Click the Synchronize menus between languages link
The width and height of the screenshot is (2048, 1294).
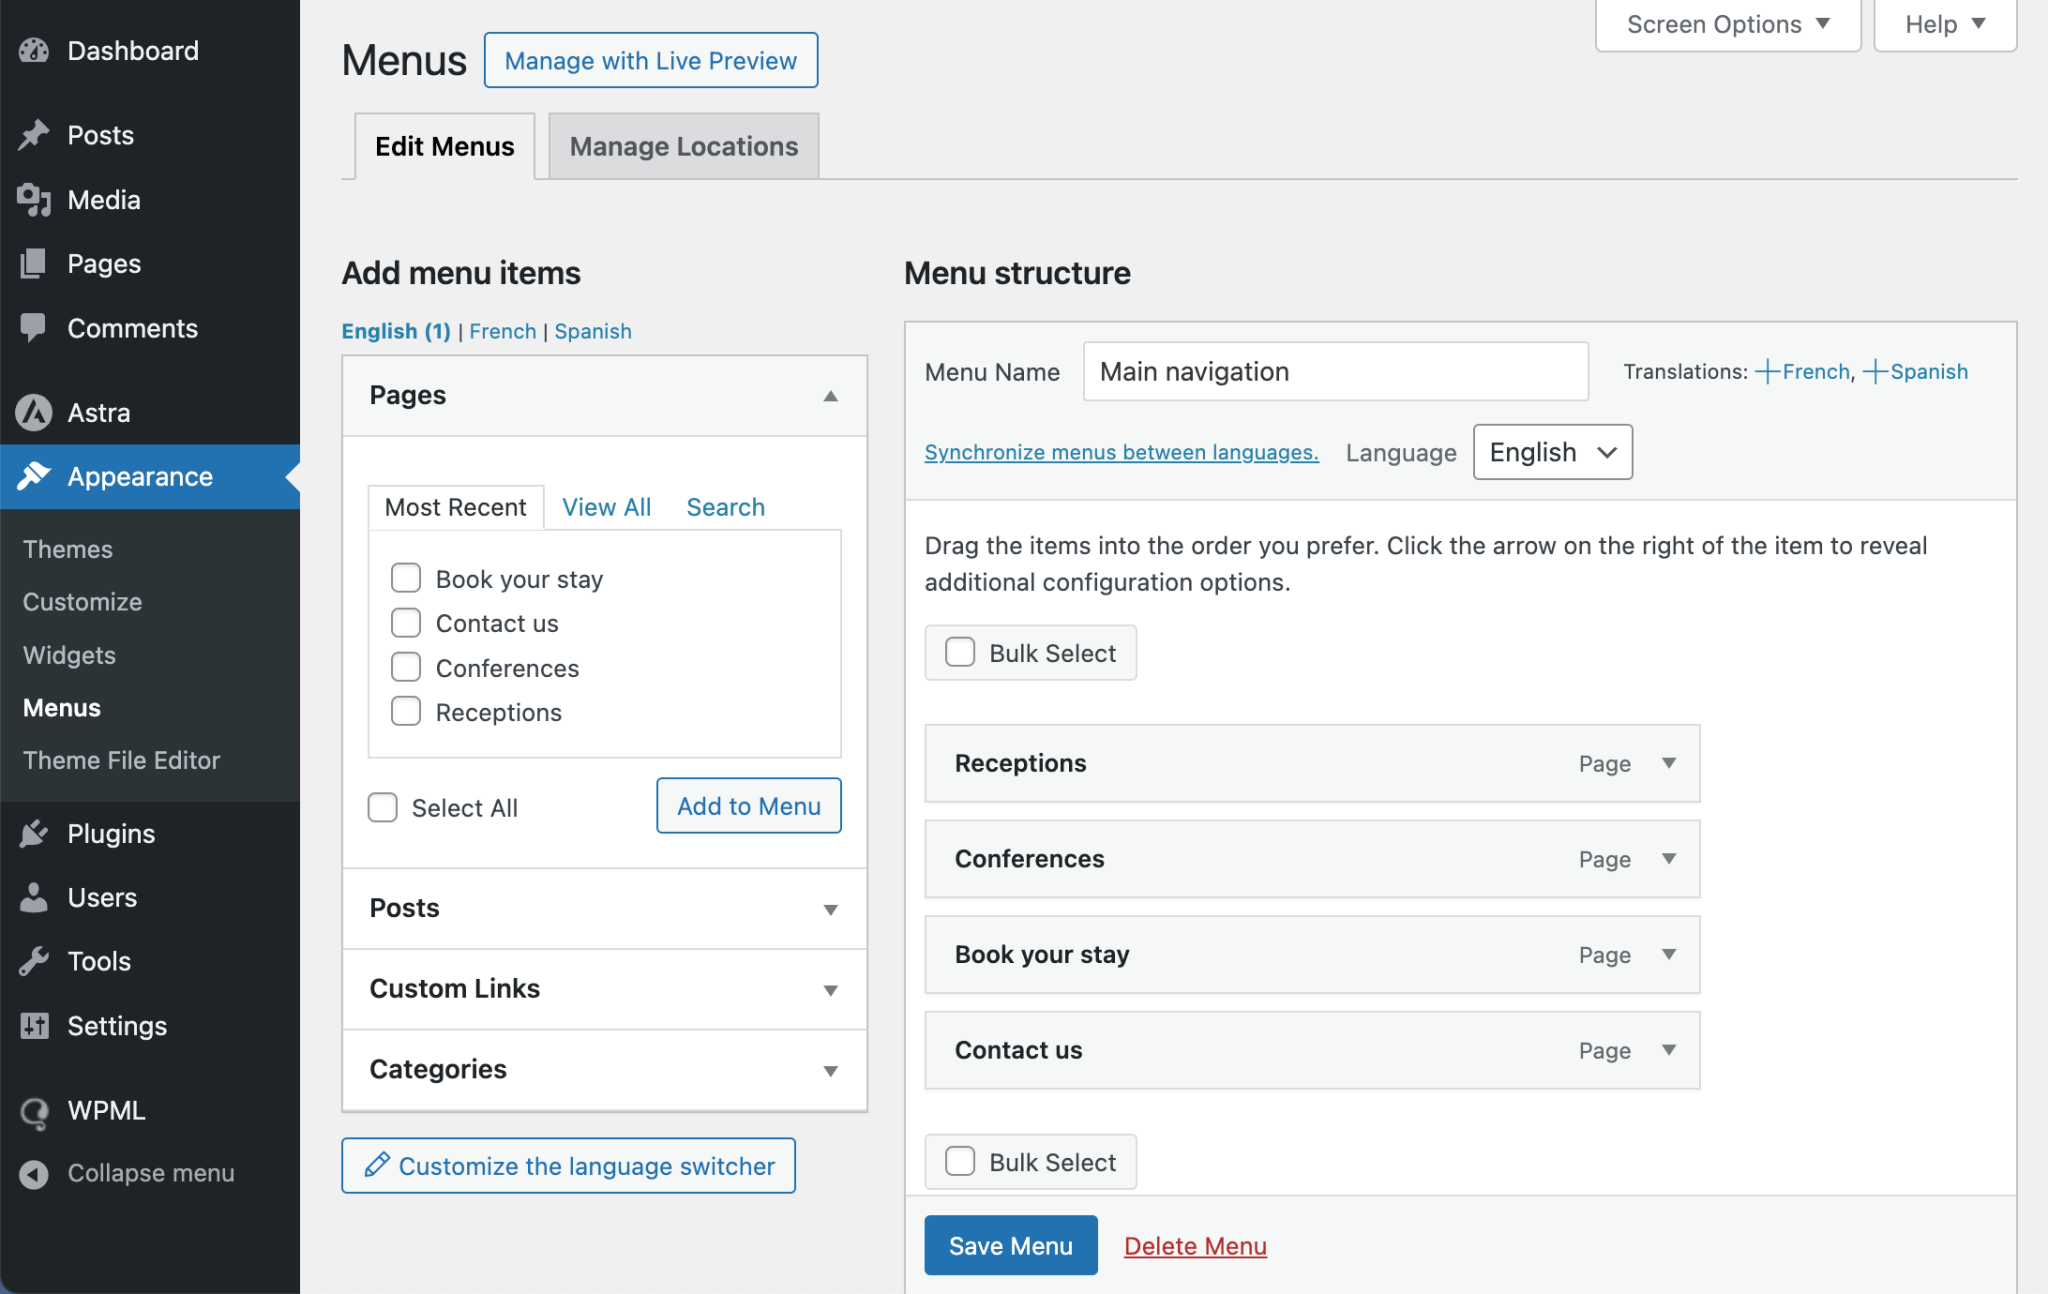tap(1121, 452)
